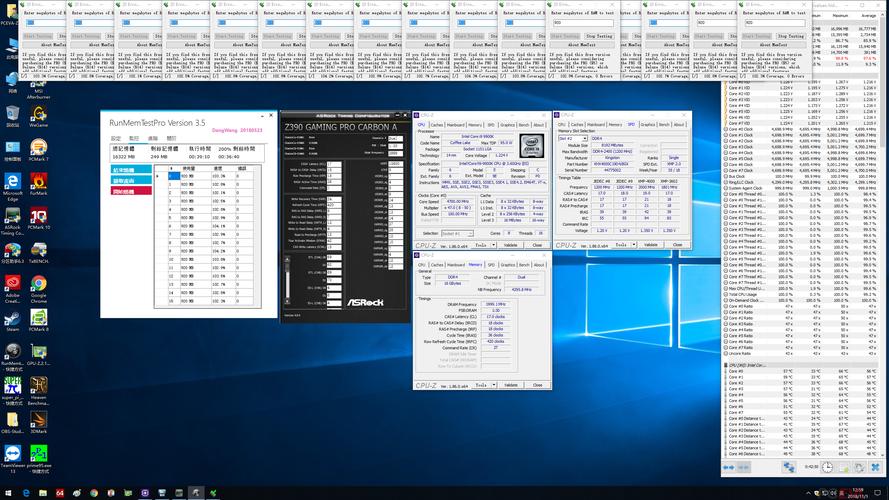Open About tab in CPU-Z SPD window
This screenshot has height=500, width=889.
679,124
